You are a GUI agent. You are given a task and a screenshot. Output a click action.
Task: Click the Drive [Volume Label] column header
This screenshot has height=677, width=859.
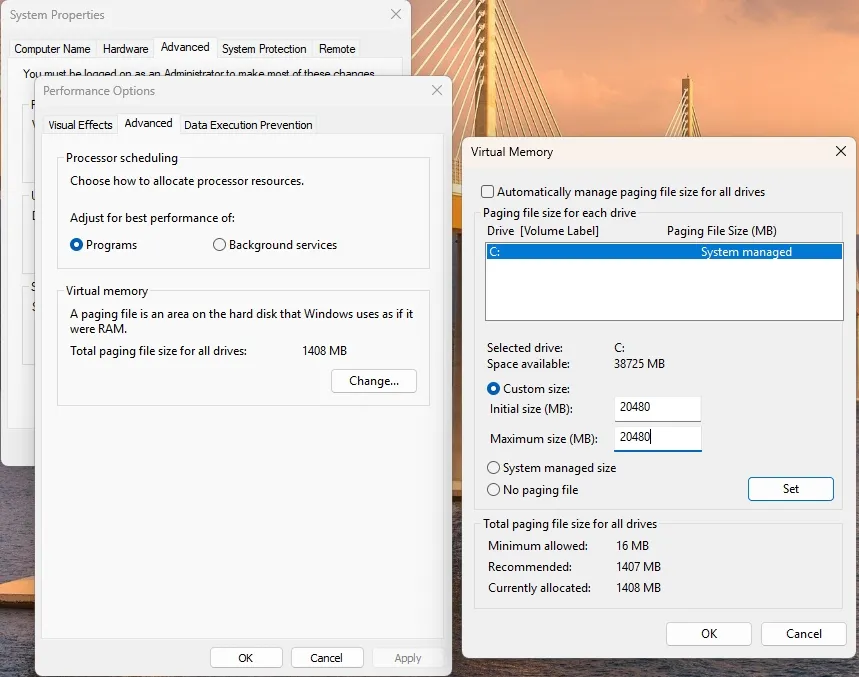(543, 231)
